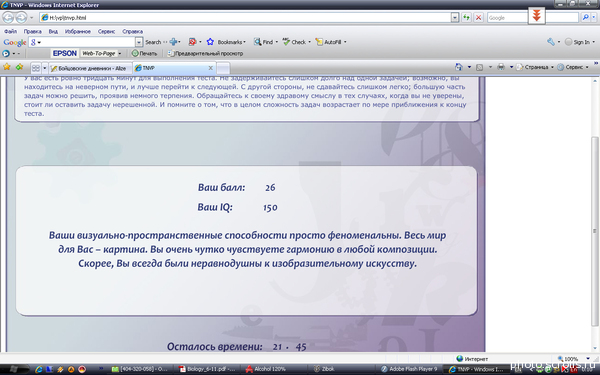Click the address bar URL field

coord(245,18)
